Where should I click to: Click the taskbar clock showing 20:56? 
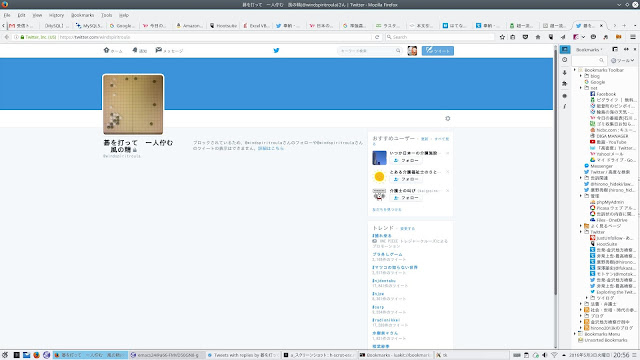tap(622, 355)
